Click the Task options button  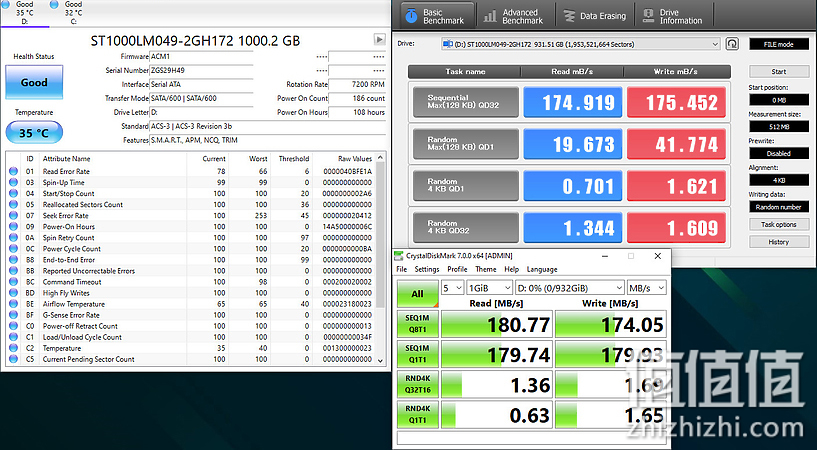tap(779, 224)
